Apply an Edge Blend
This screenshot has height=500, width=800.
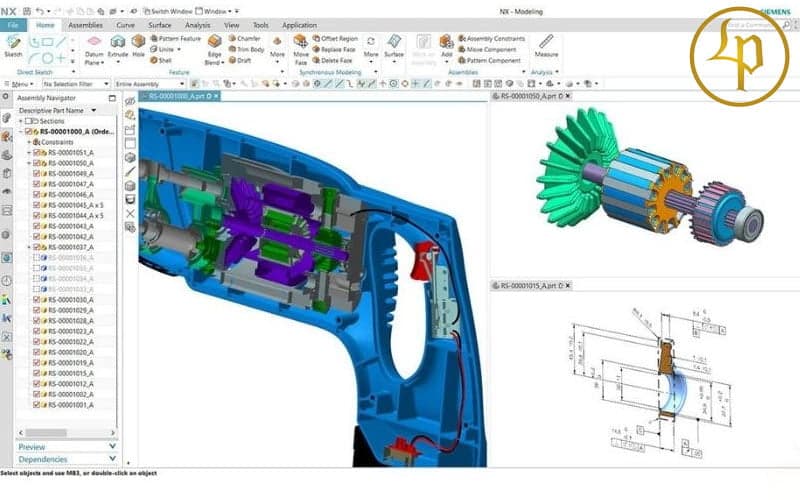click(214, 51)
